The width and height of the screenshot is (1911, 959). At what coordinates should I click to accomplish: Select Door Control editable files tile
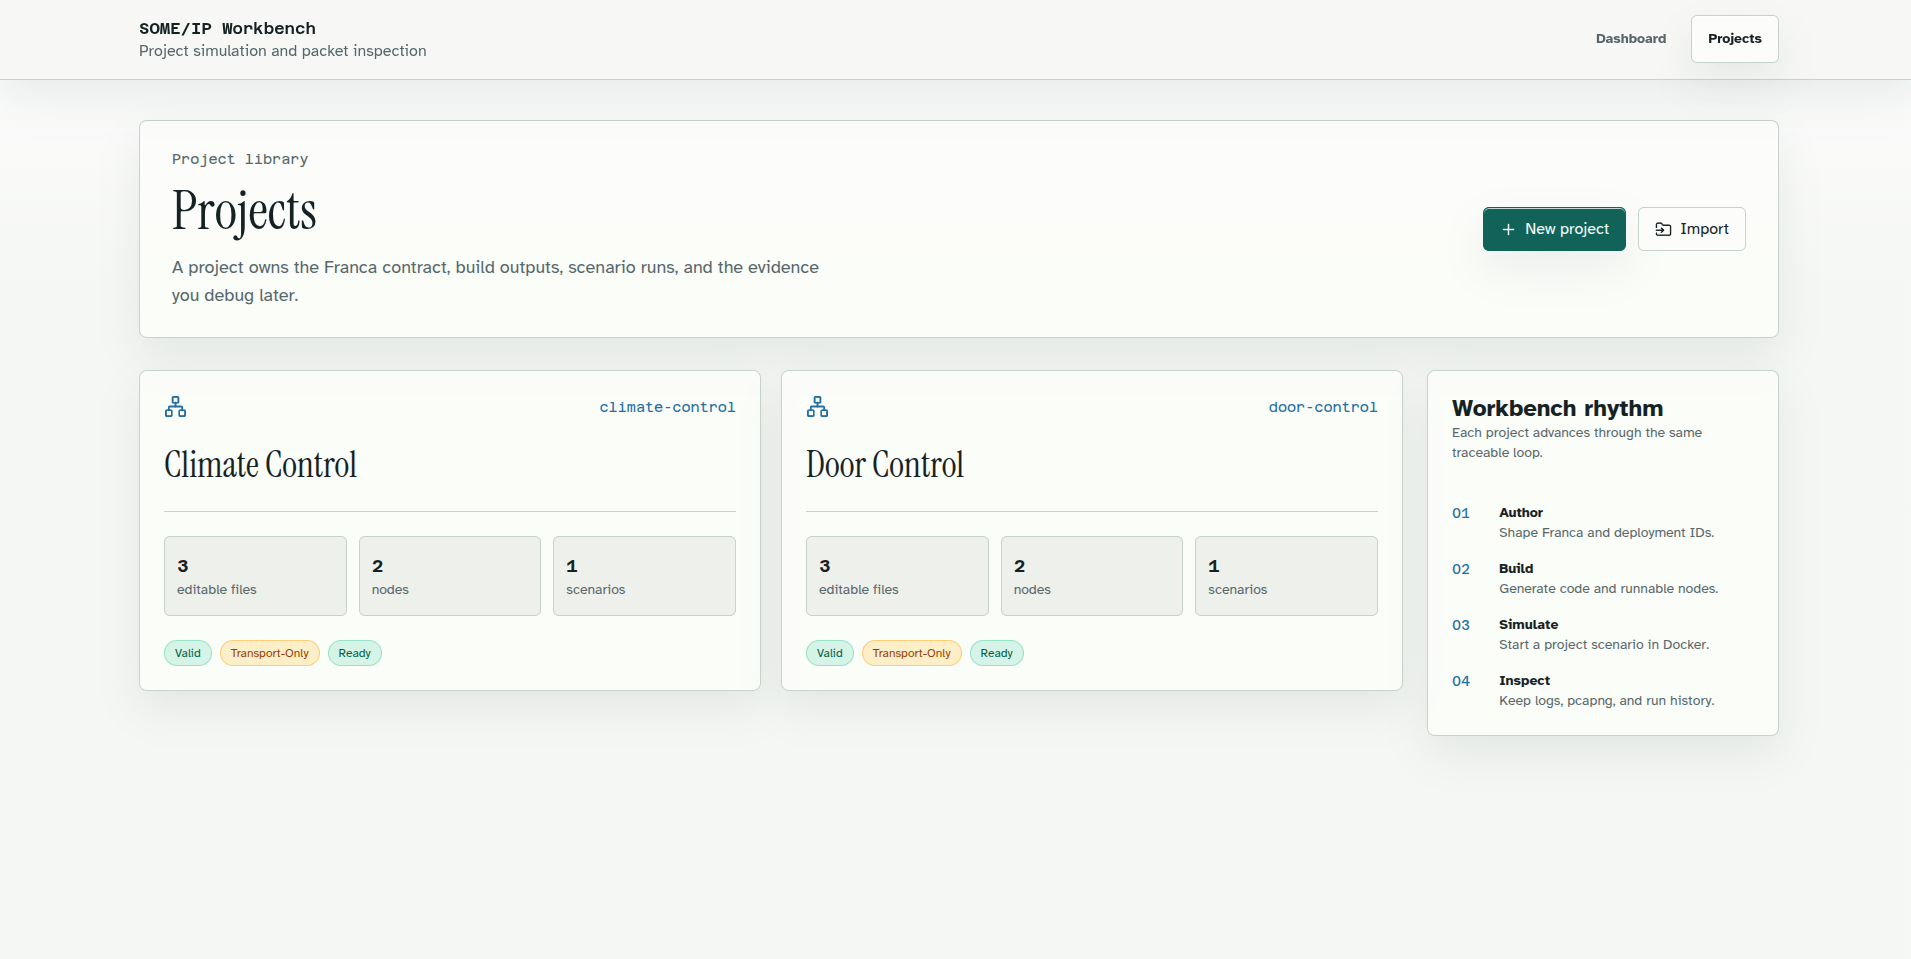tap(897, 576)
